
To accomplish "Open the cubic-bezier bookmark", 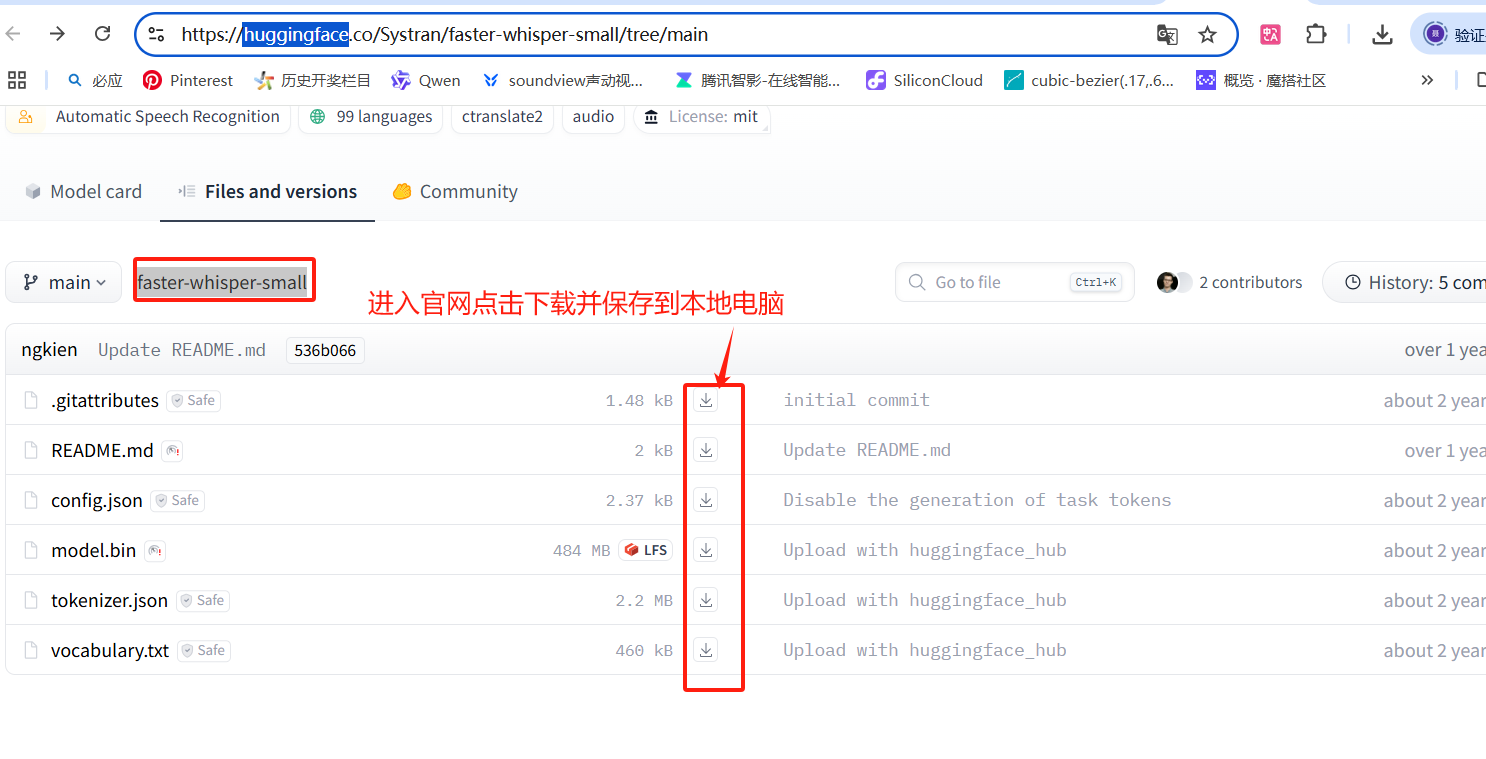I will click(x=1089, y=81).
